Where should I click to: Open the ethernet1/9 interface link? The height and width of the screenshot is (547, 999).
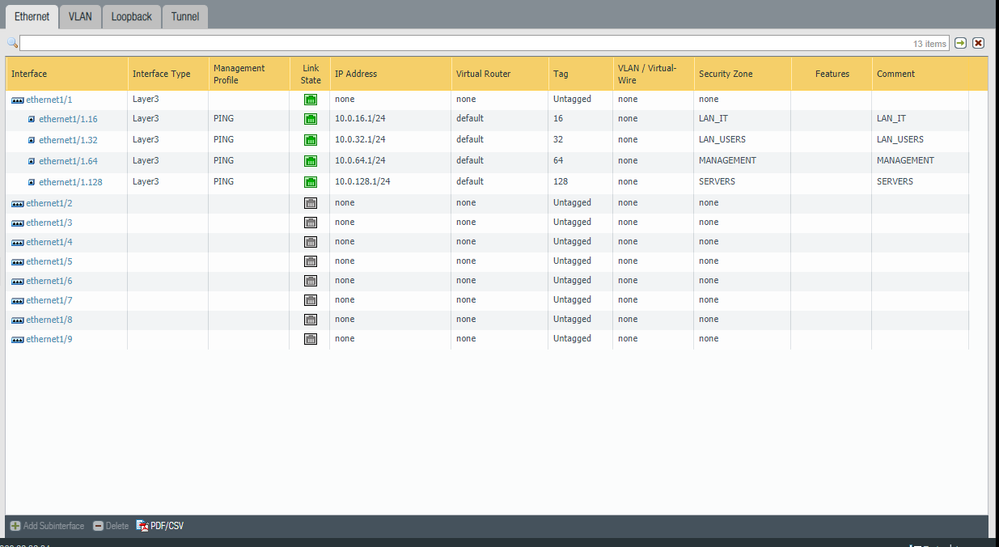coord(49,339)
